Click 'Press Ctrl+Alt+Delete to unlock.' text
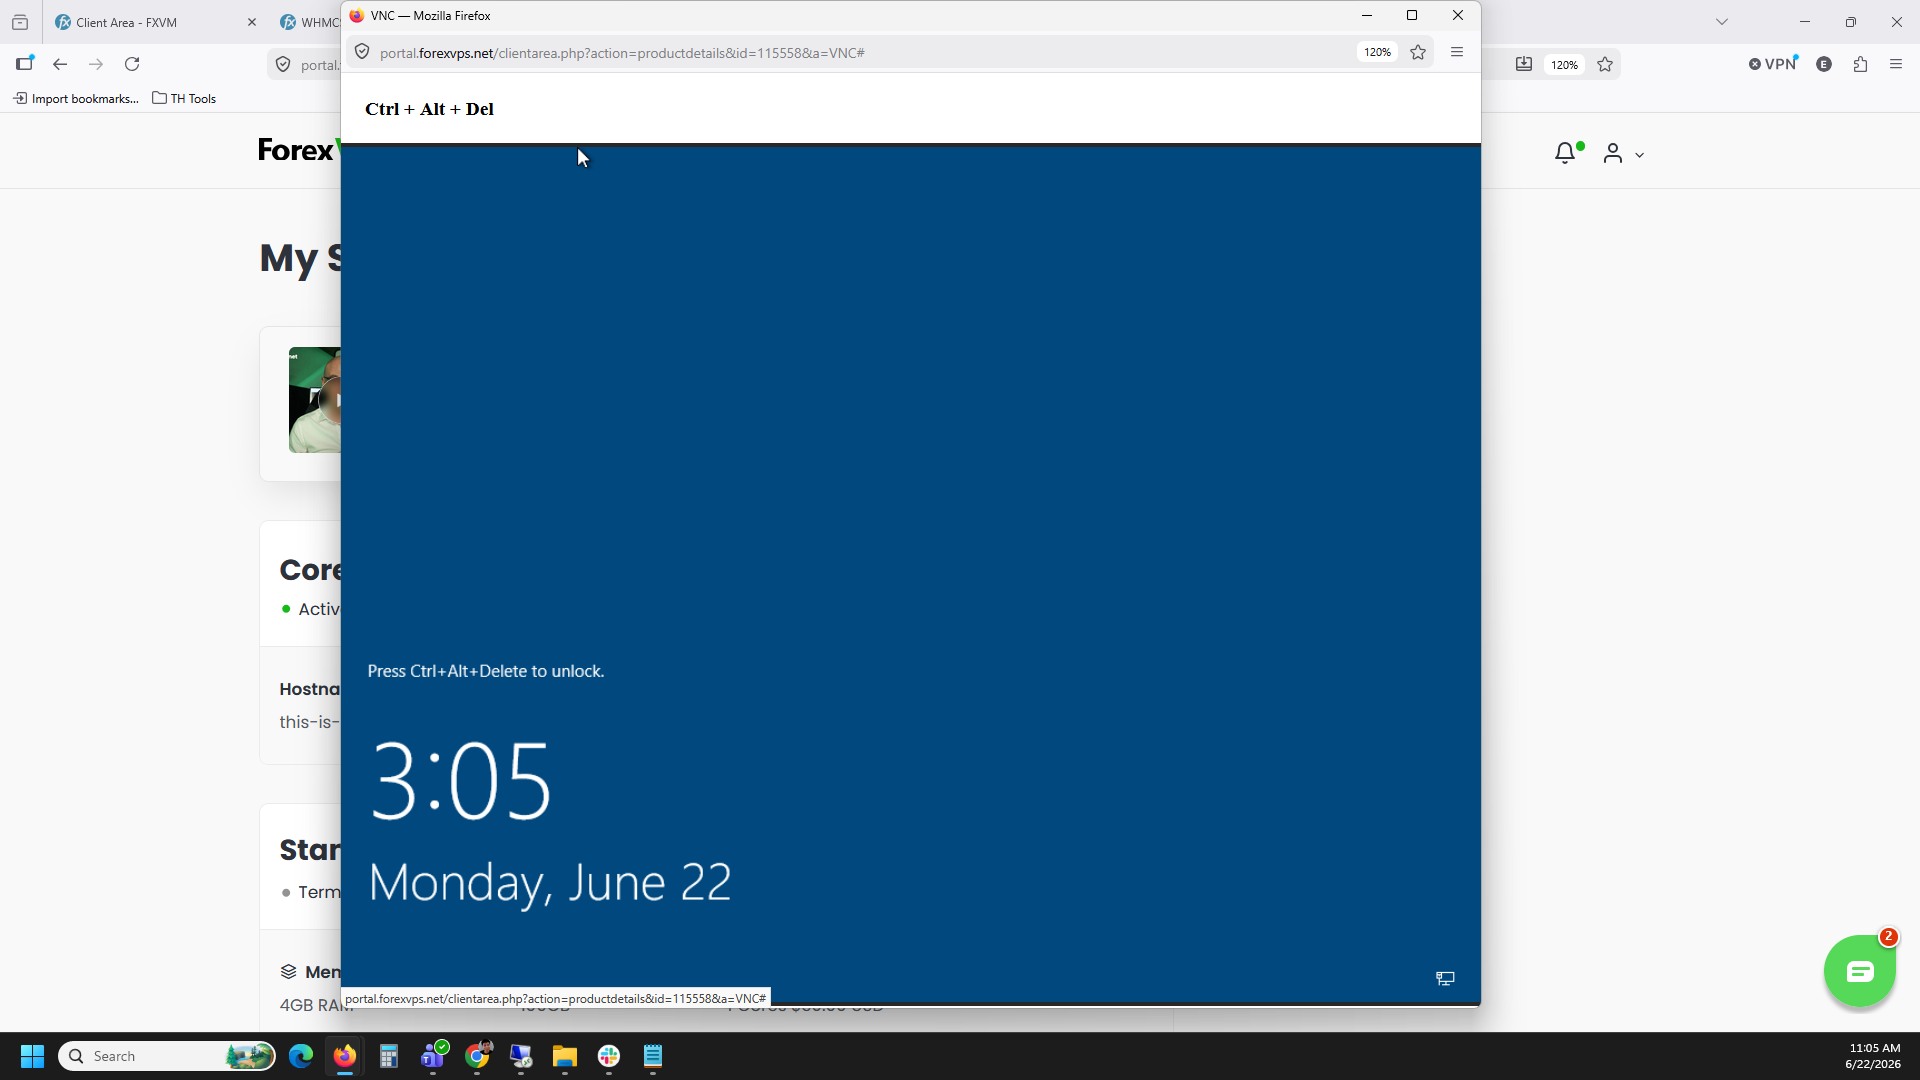The image size is (1920, 1080). click(x=486, y=671)
